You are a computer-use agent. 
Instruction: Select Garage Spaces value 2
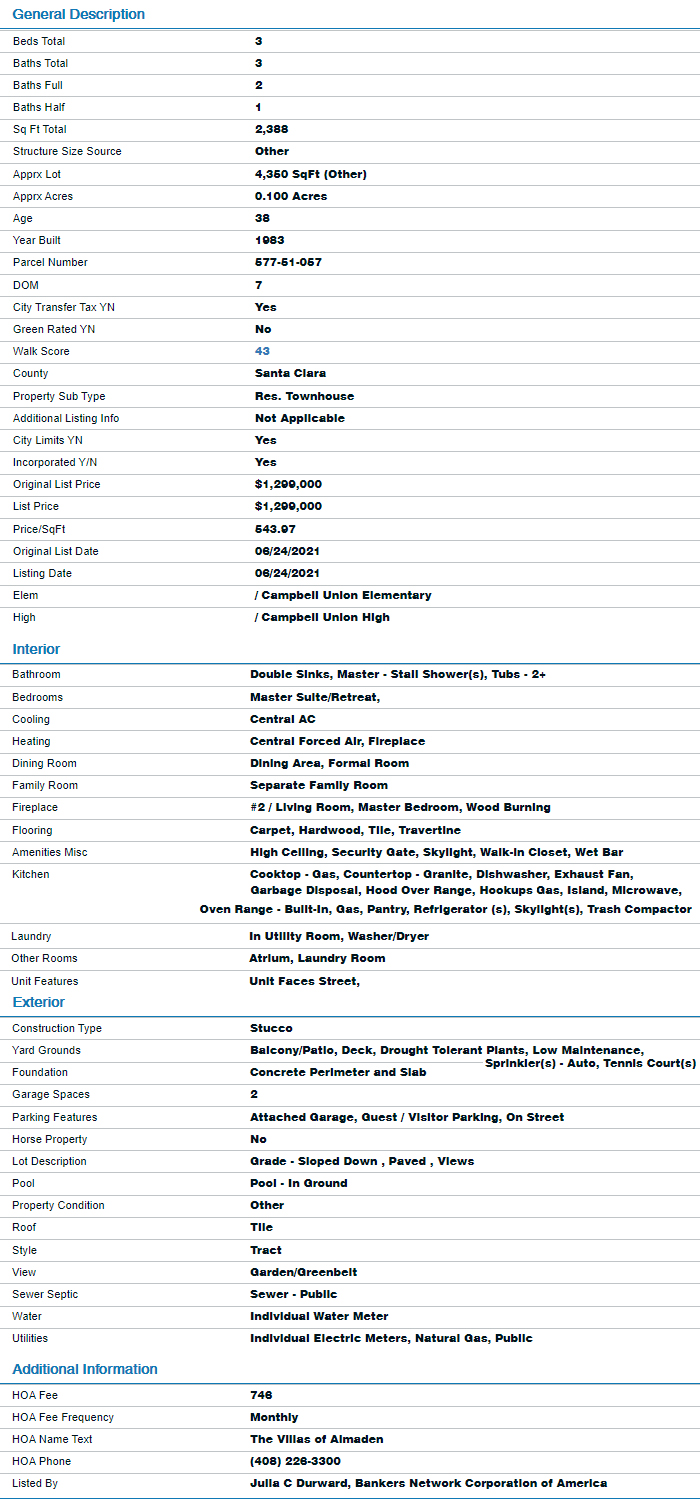(x=254, y=1094)
